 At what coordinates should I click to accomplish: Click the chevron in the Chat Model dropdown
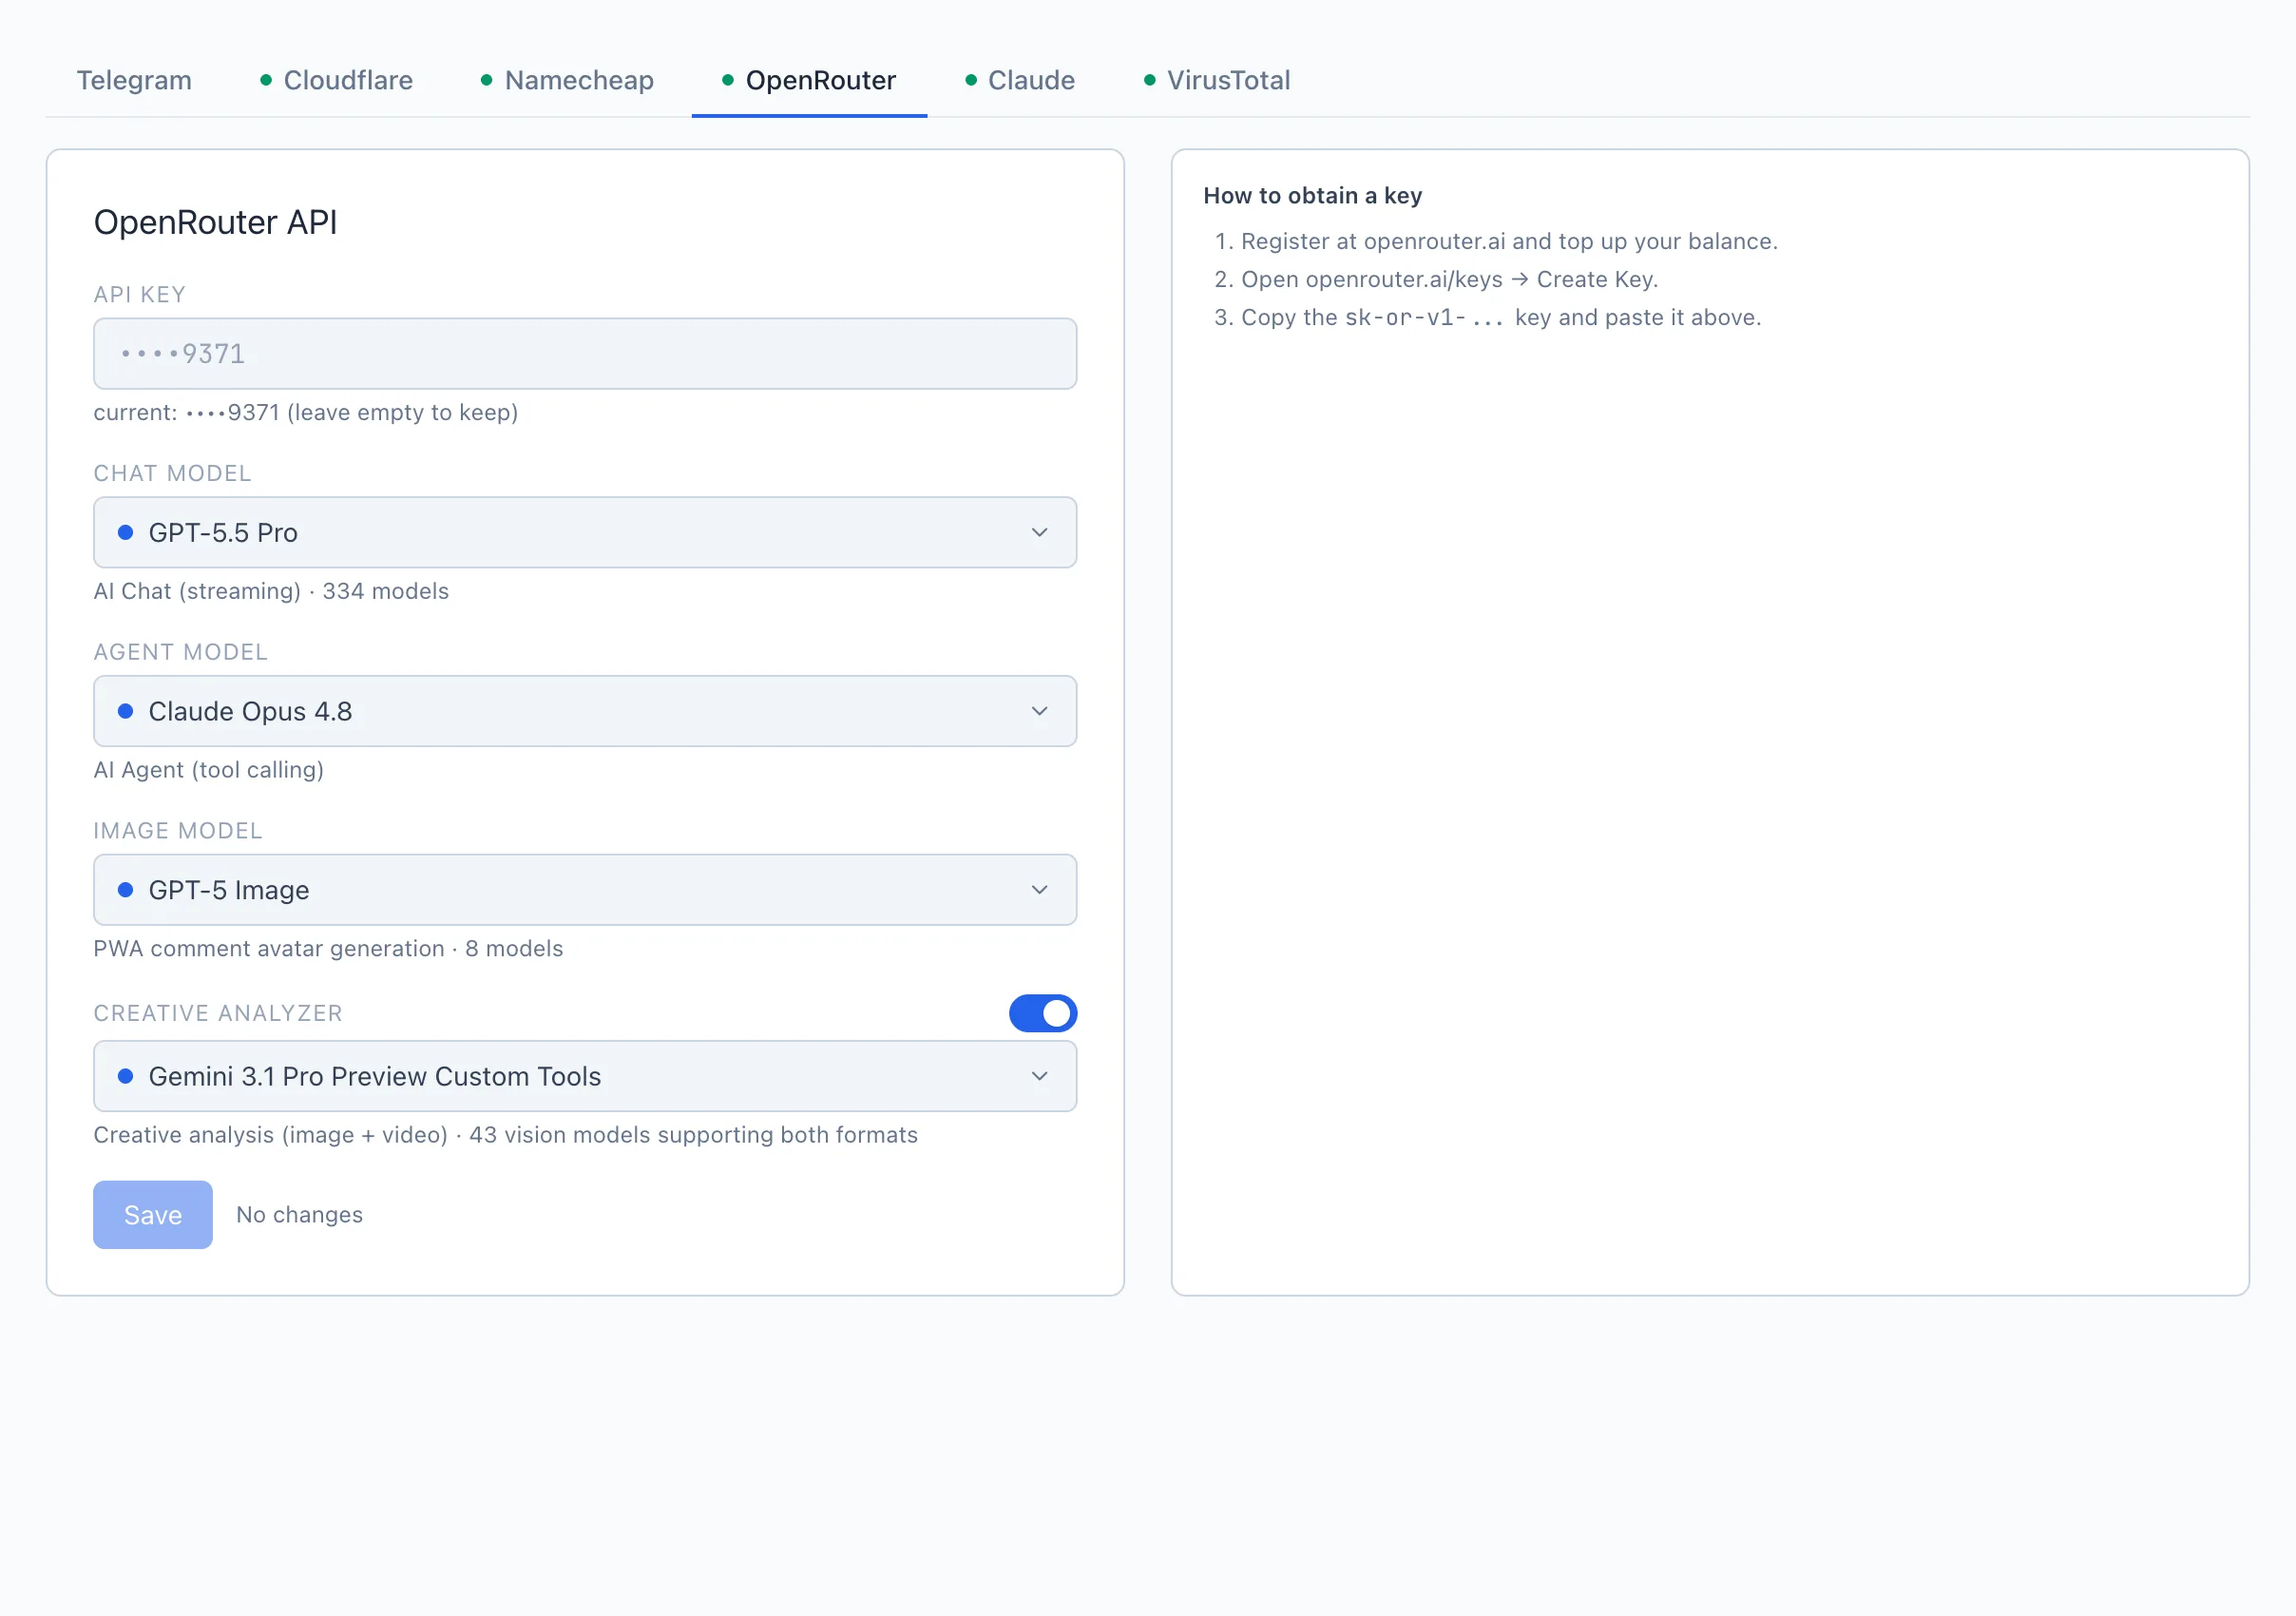click(x=1040, y=533)
